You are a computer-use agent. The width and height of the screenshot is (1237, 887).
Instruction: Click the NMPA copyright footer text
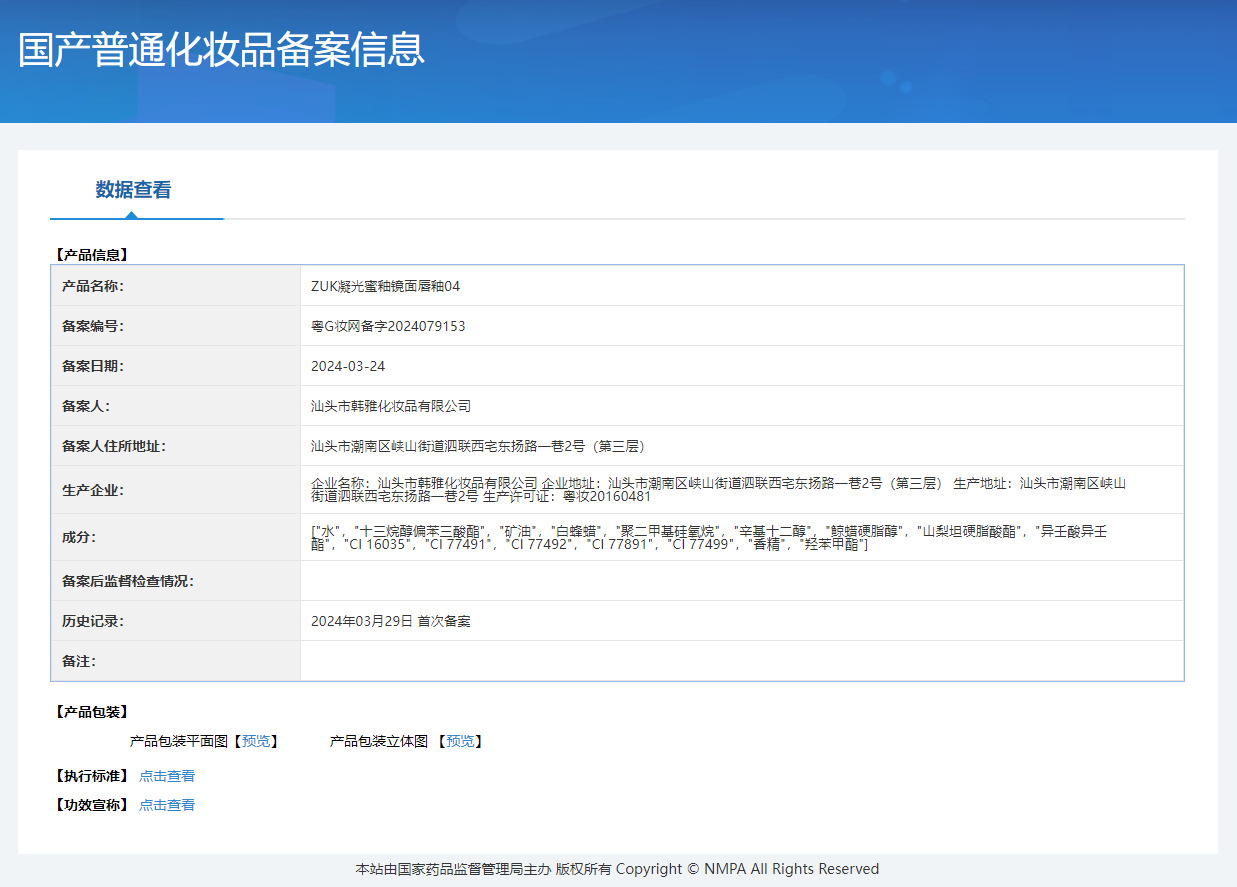coord(618,869)
